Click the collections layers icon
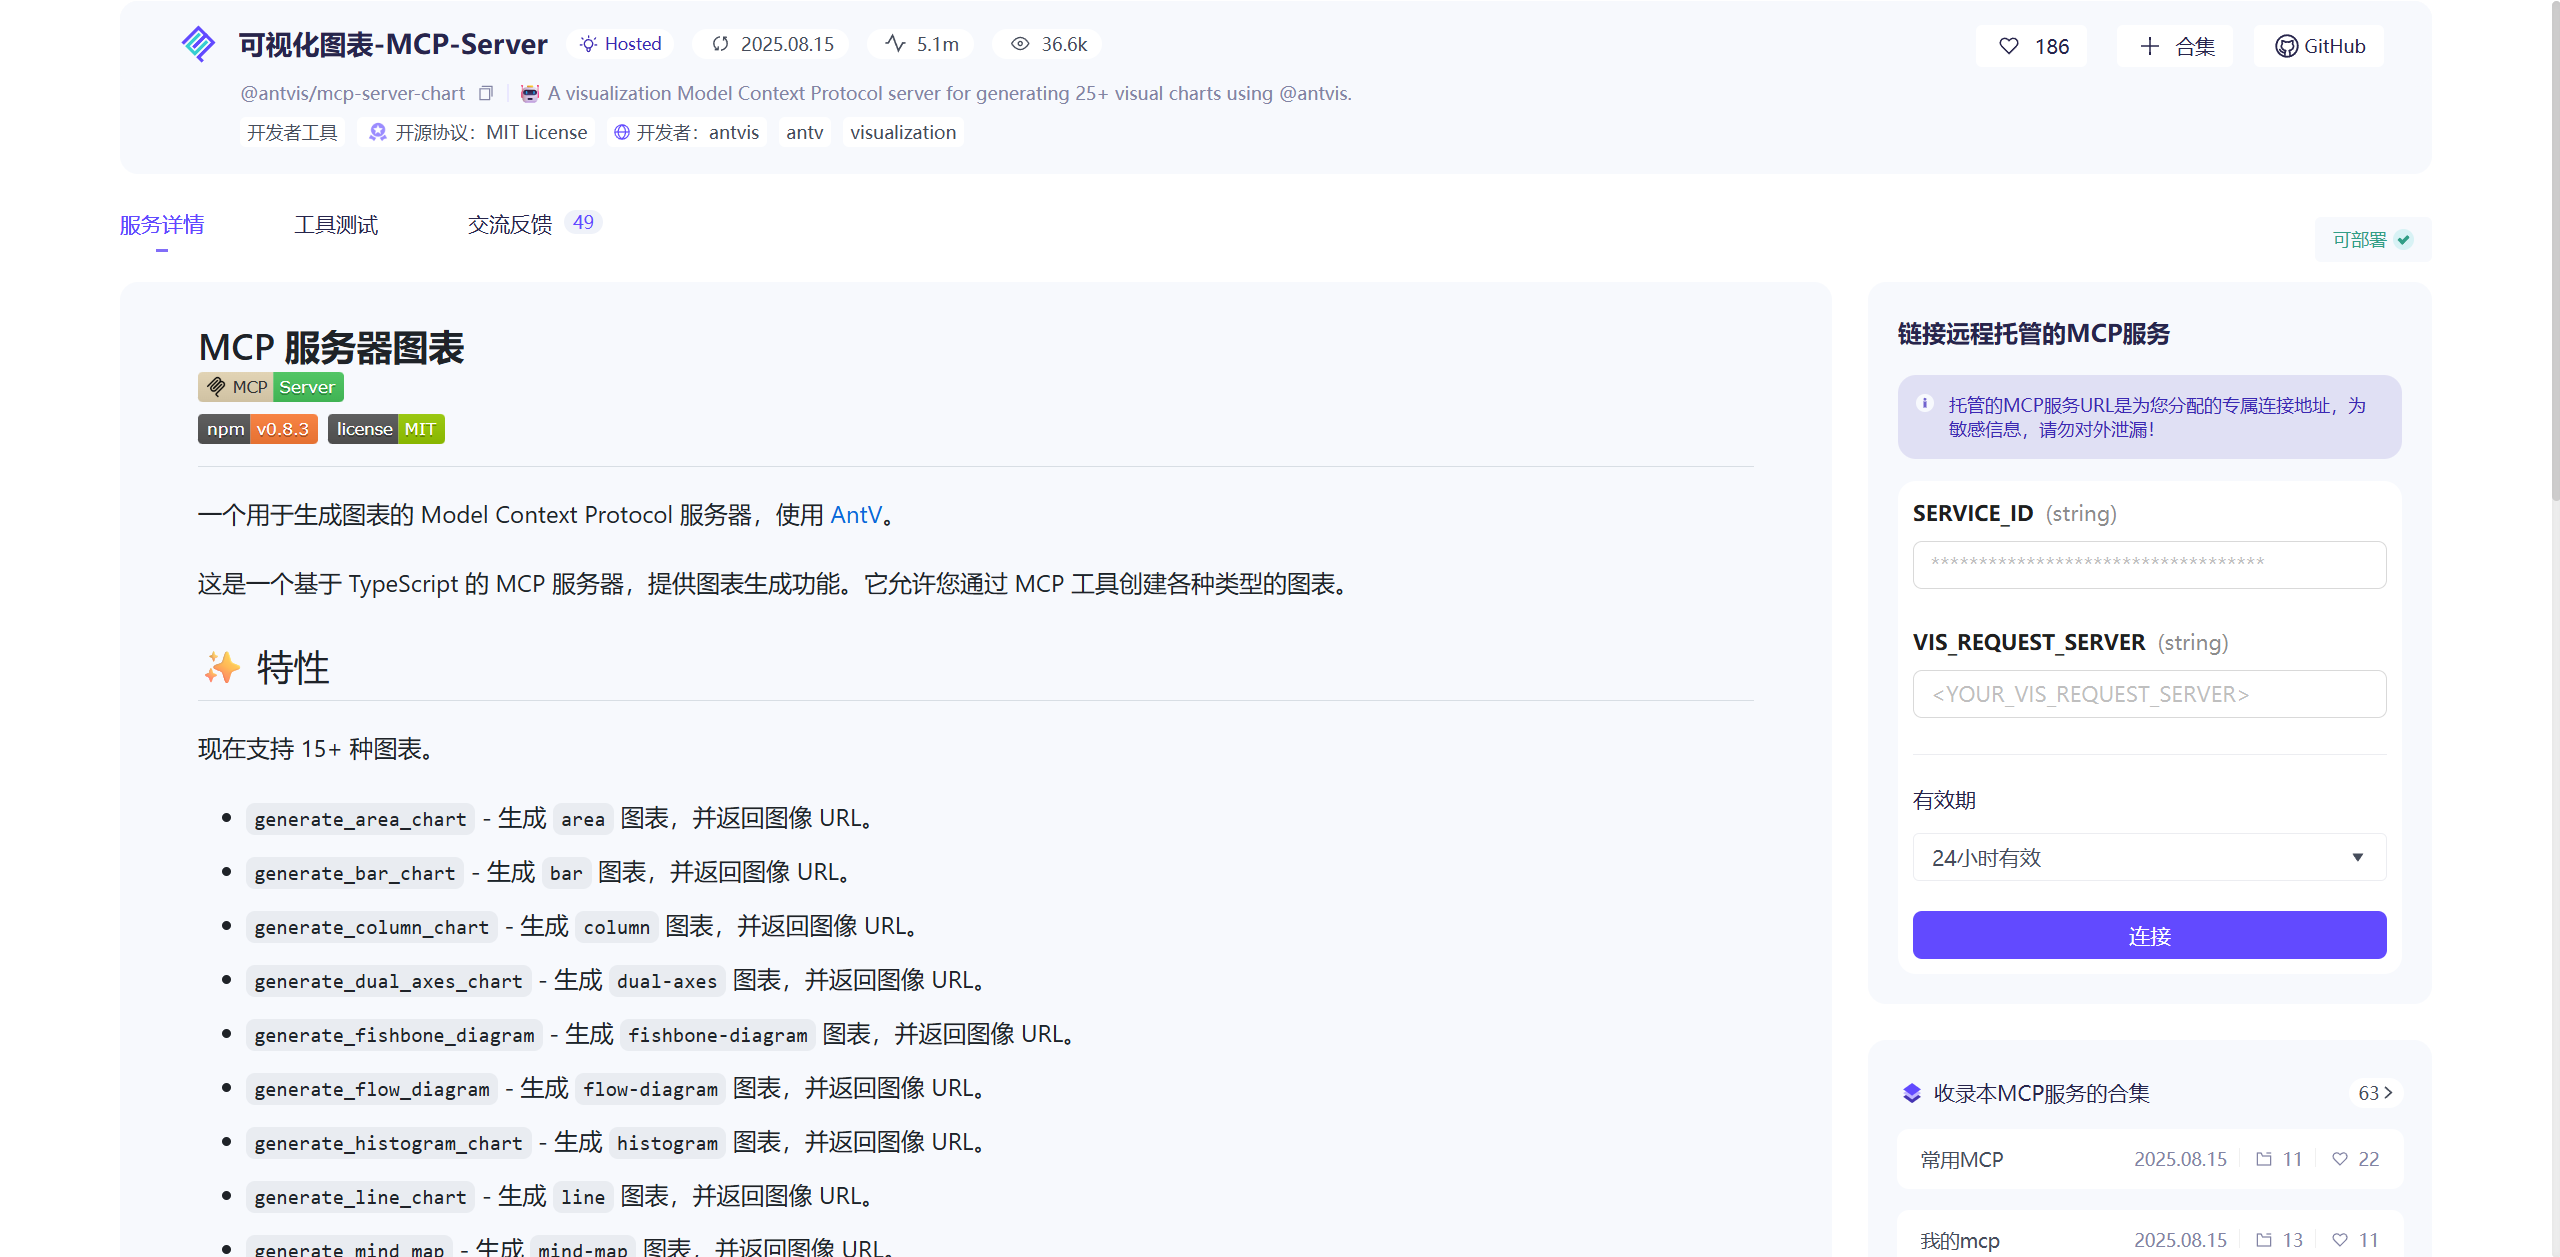The height and width of the screenshot is (1257, 2560). click(x=1912, y=1093)
